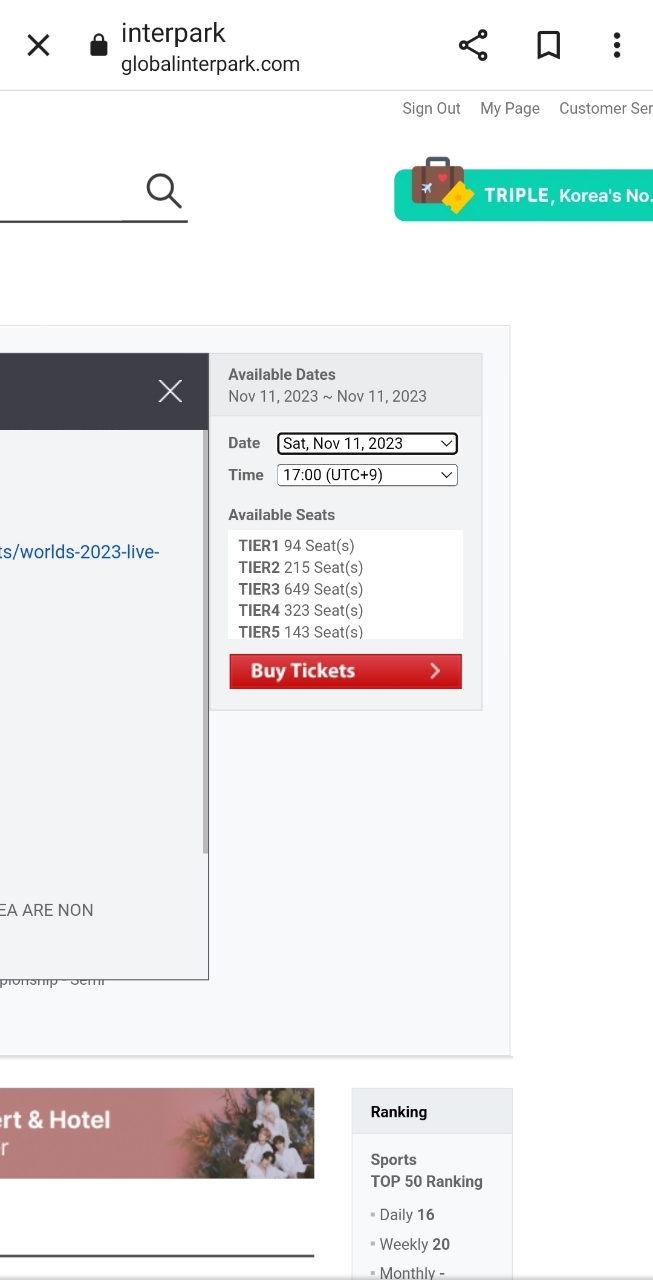
Task: Open the Time dropdown 17:00 (UTC+9)
Action: tap(367, 475)
